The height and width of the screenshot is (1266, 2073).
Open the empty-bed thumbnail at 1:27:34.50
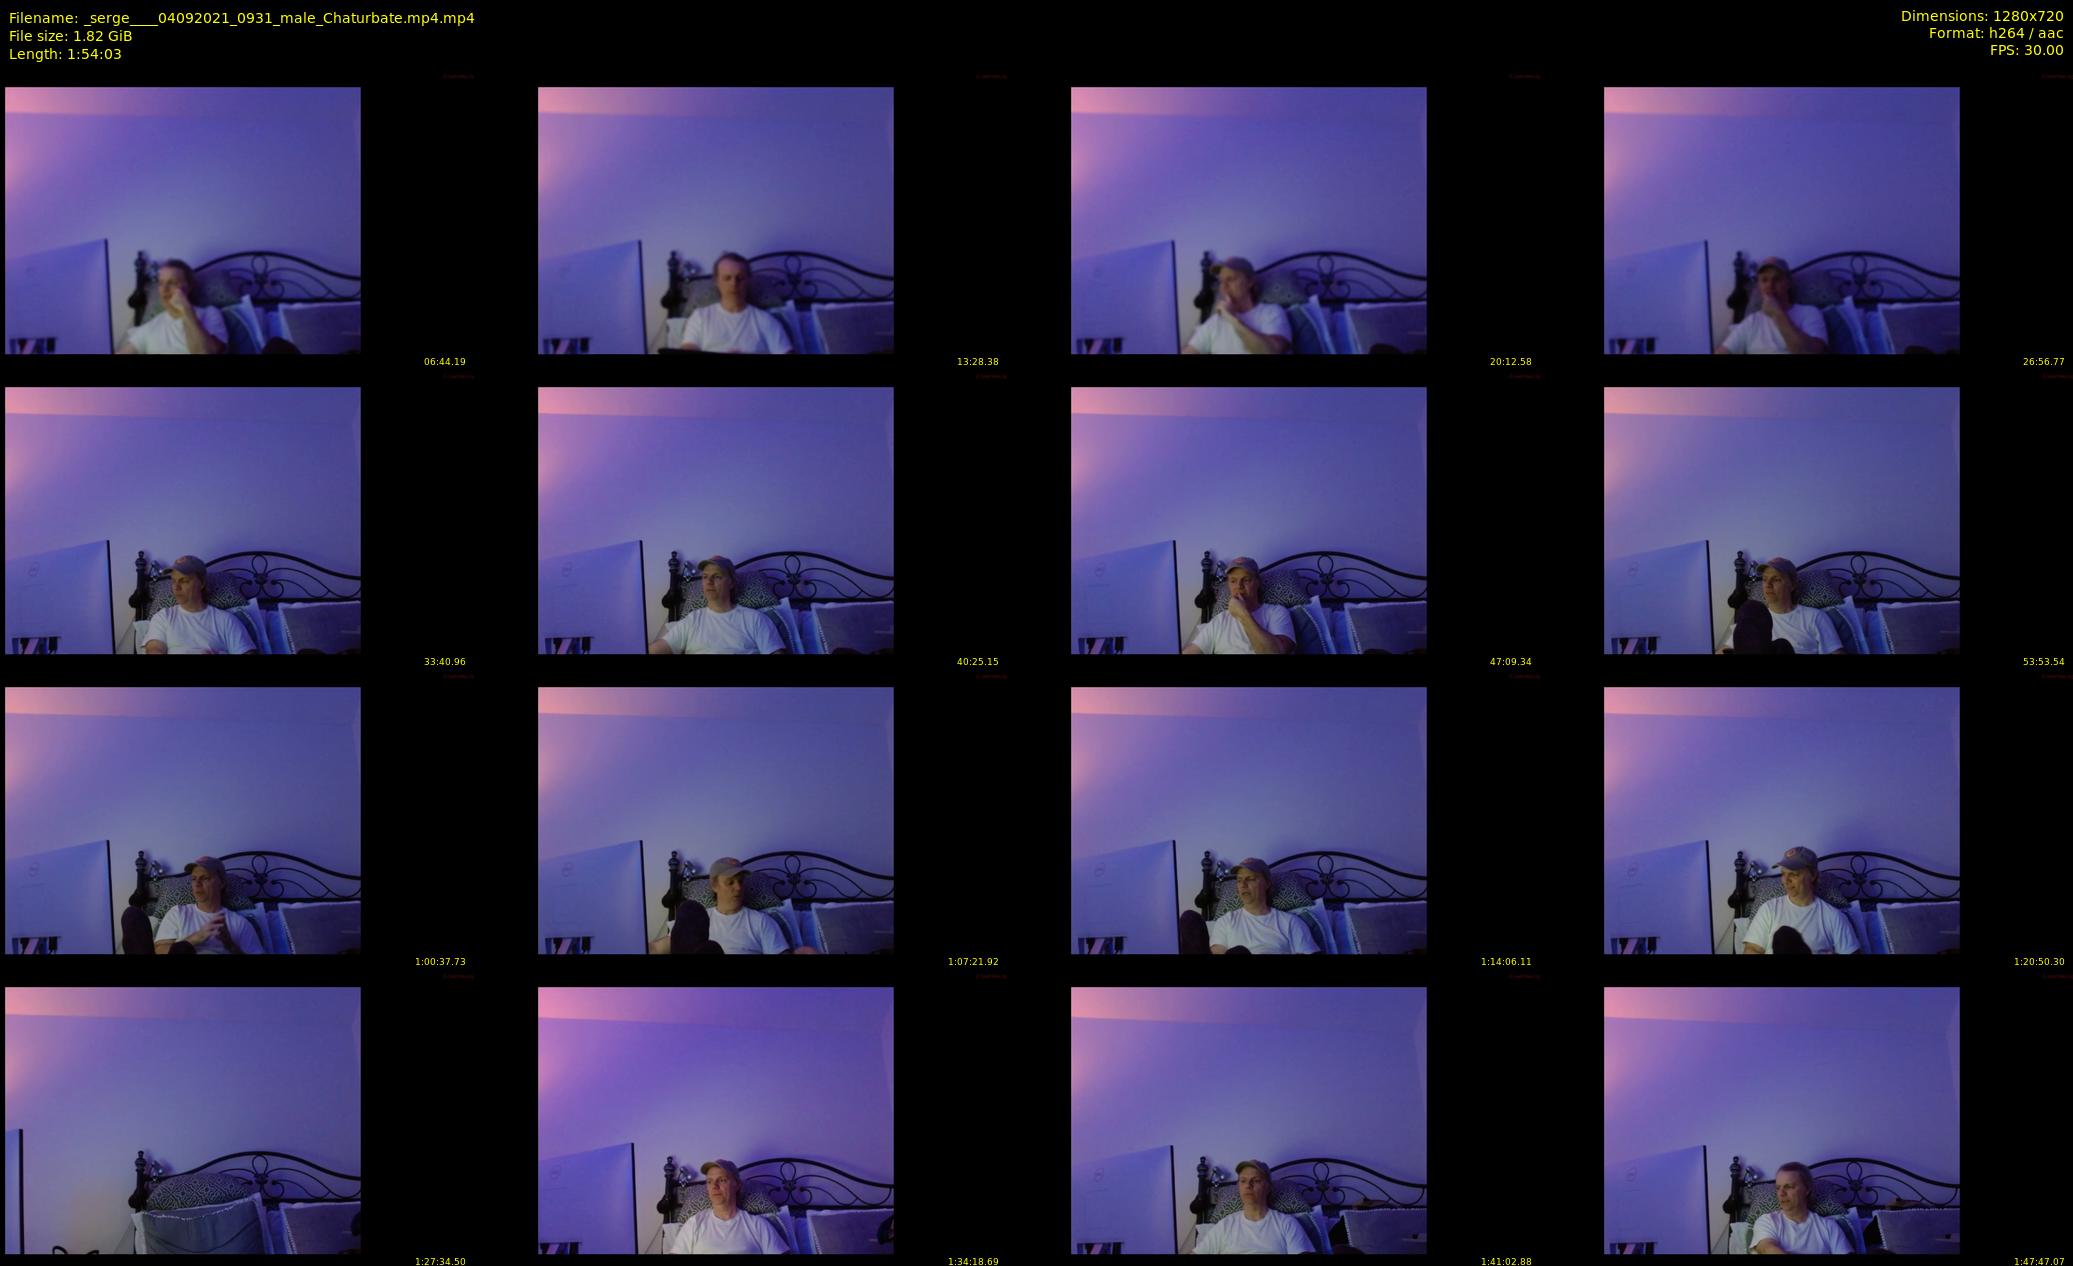(x=182, y=1120)
